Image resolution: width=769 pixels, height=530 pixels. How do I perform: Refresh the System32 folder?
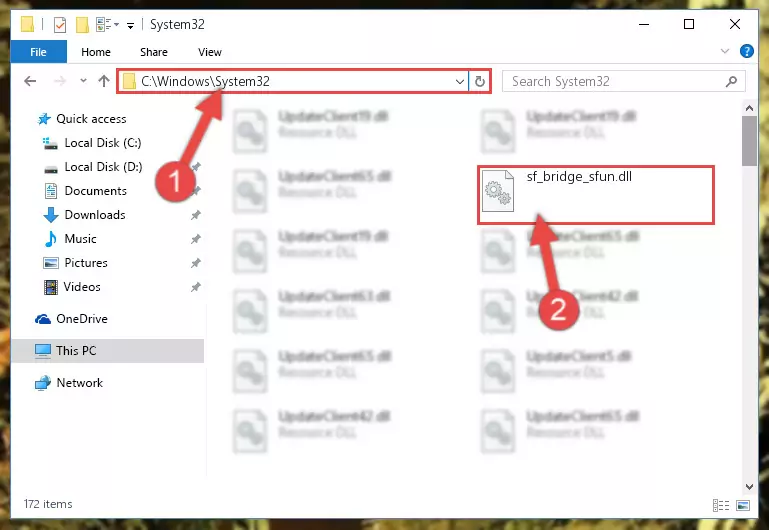pos(480,81)
